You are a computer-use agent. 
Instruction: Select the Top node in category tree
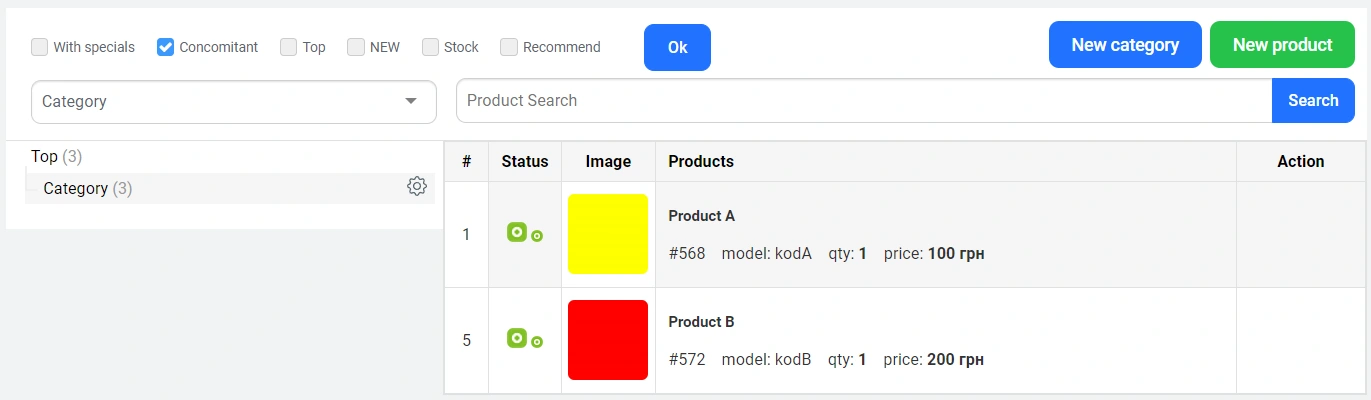pyautogui.click(x=45, y=157)
